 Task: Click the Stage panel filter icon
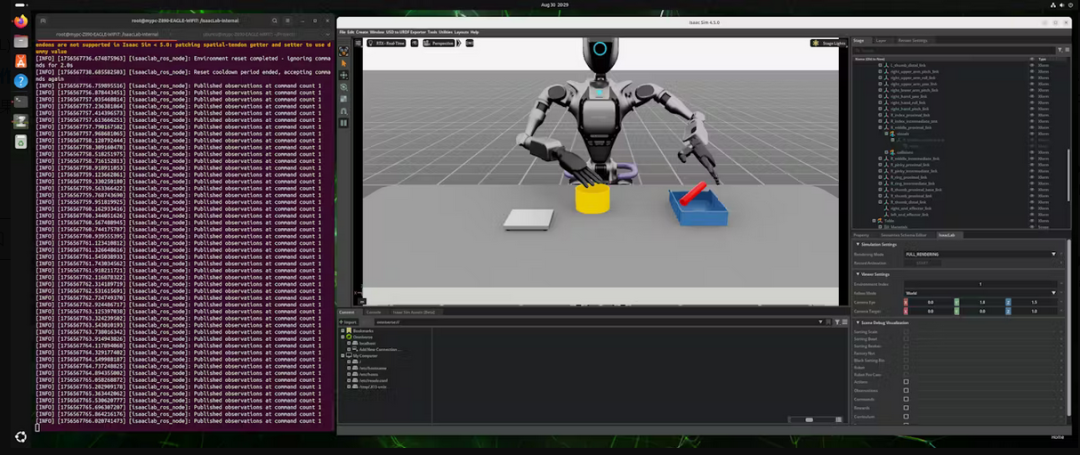(1061, 50)
